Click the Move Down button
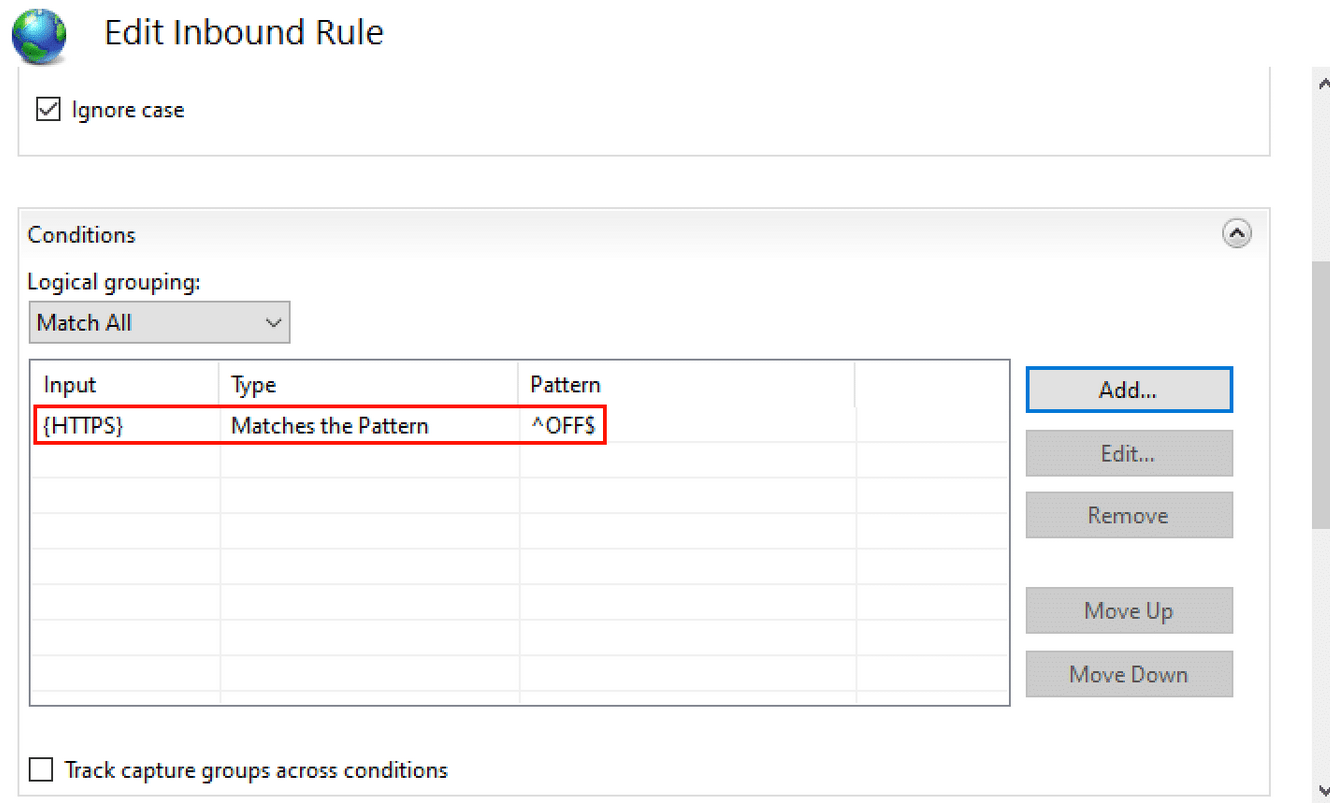1330x803 pixels. (1129, 675)
